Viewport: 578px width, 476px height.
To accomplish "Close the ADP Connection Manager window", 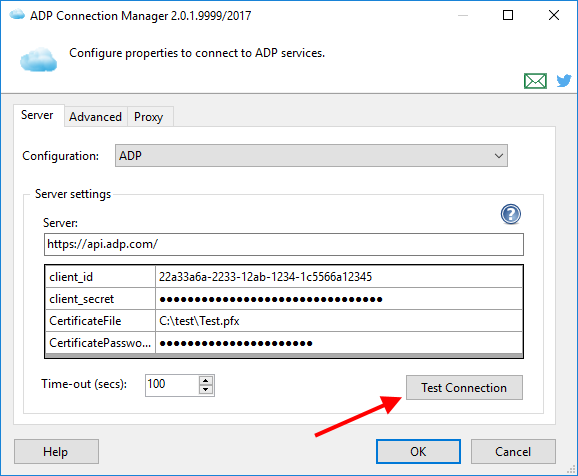I will [x=554, y=15].
